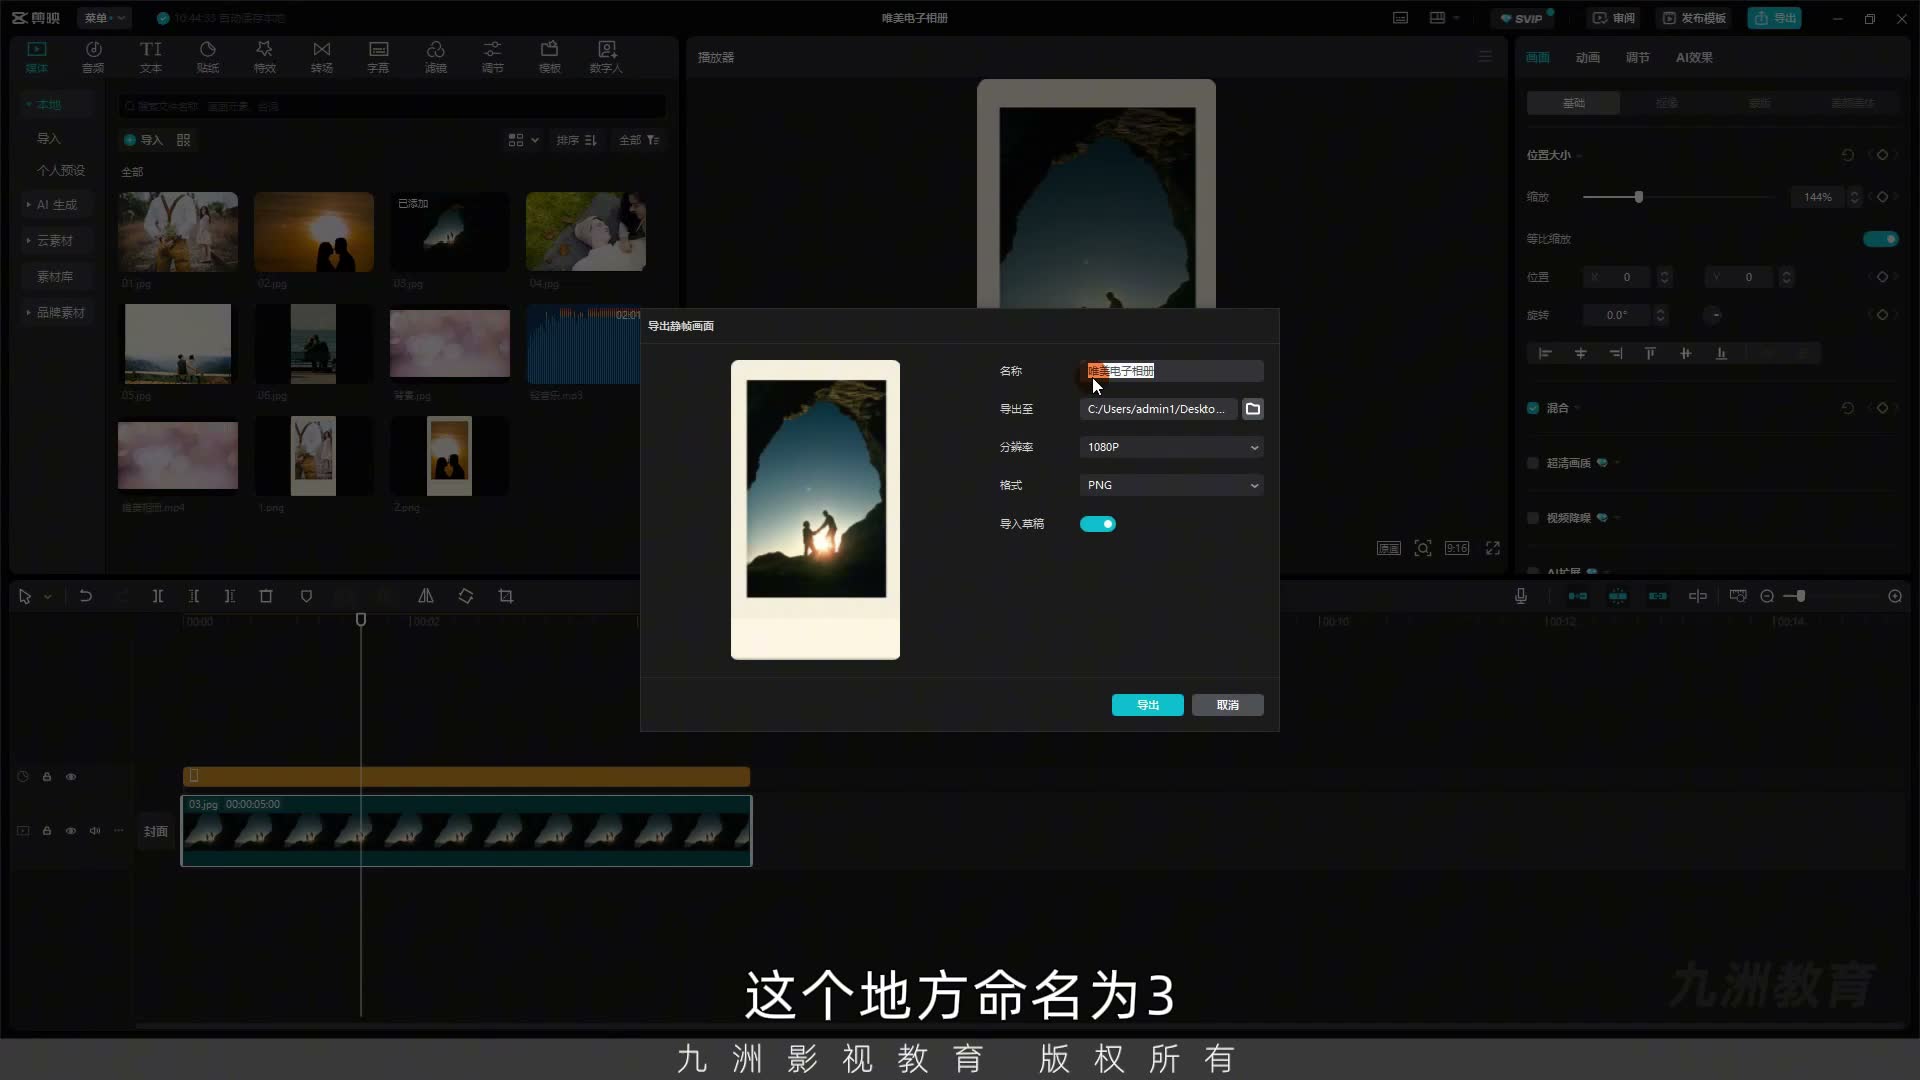This screenshot has height=1080, width=1920.
Task: Click the undo icon in timeline toolbar
Action: pyautogui.click(x=86, y=596)
